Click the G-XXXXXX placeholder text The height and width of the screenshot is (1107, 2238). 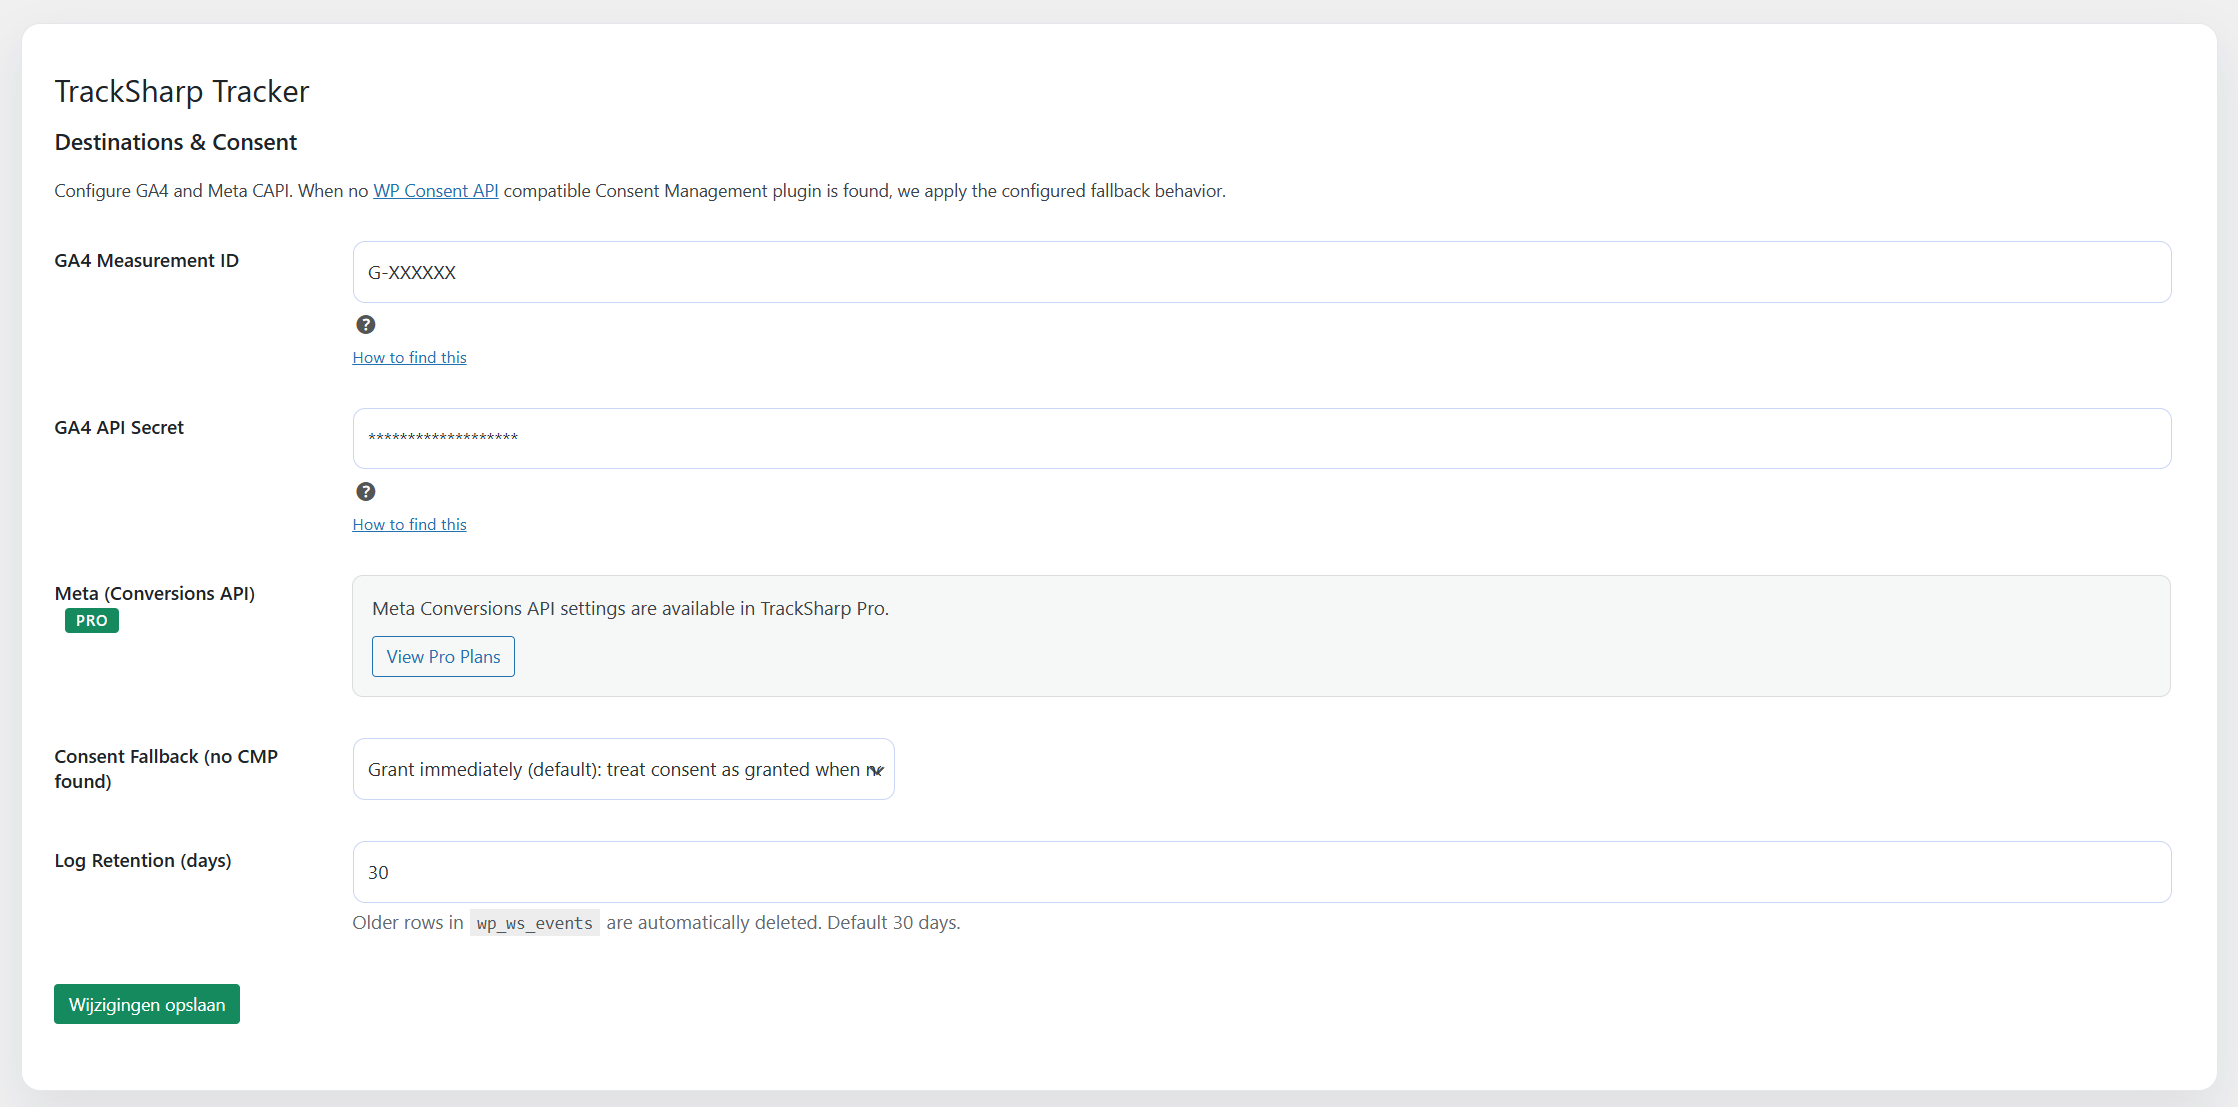[411, 271]
